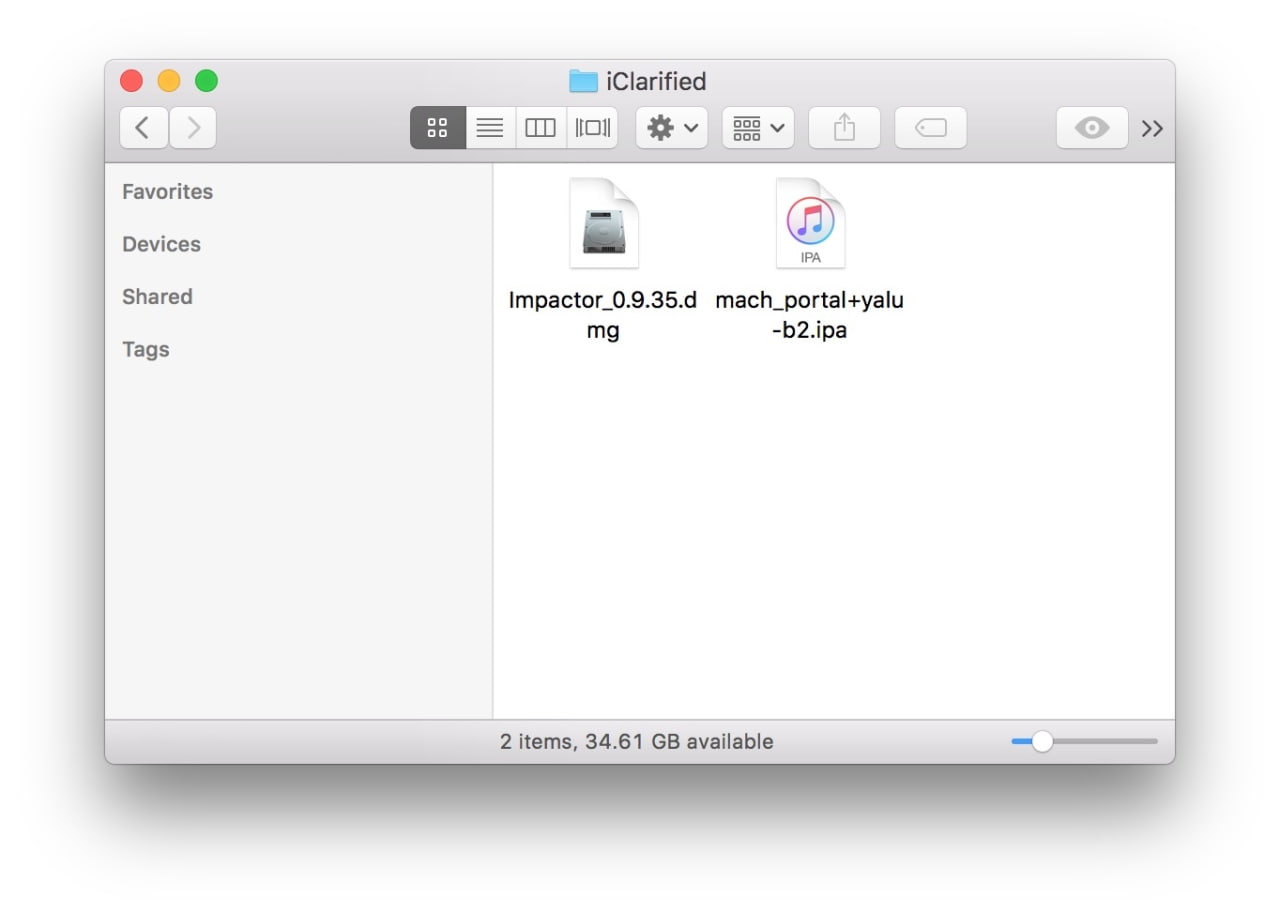The width and height of the screenshot is (1280, 914).
Task: Click the Favorites sidebar heading
Action: coord(167,192)
